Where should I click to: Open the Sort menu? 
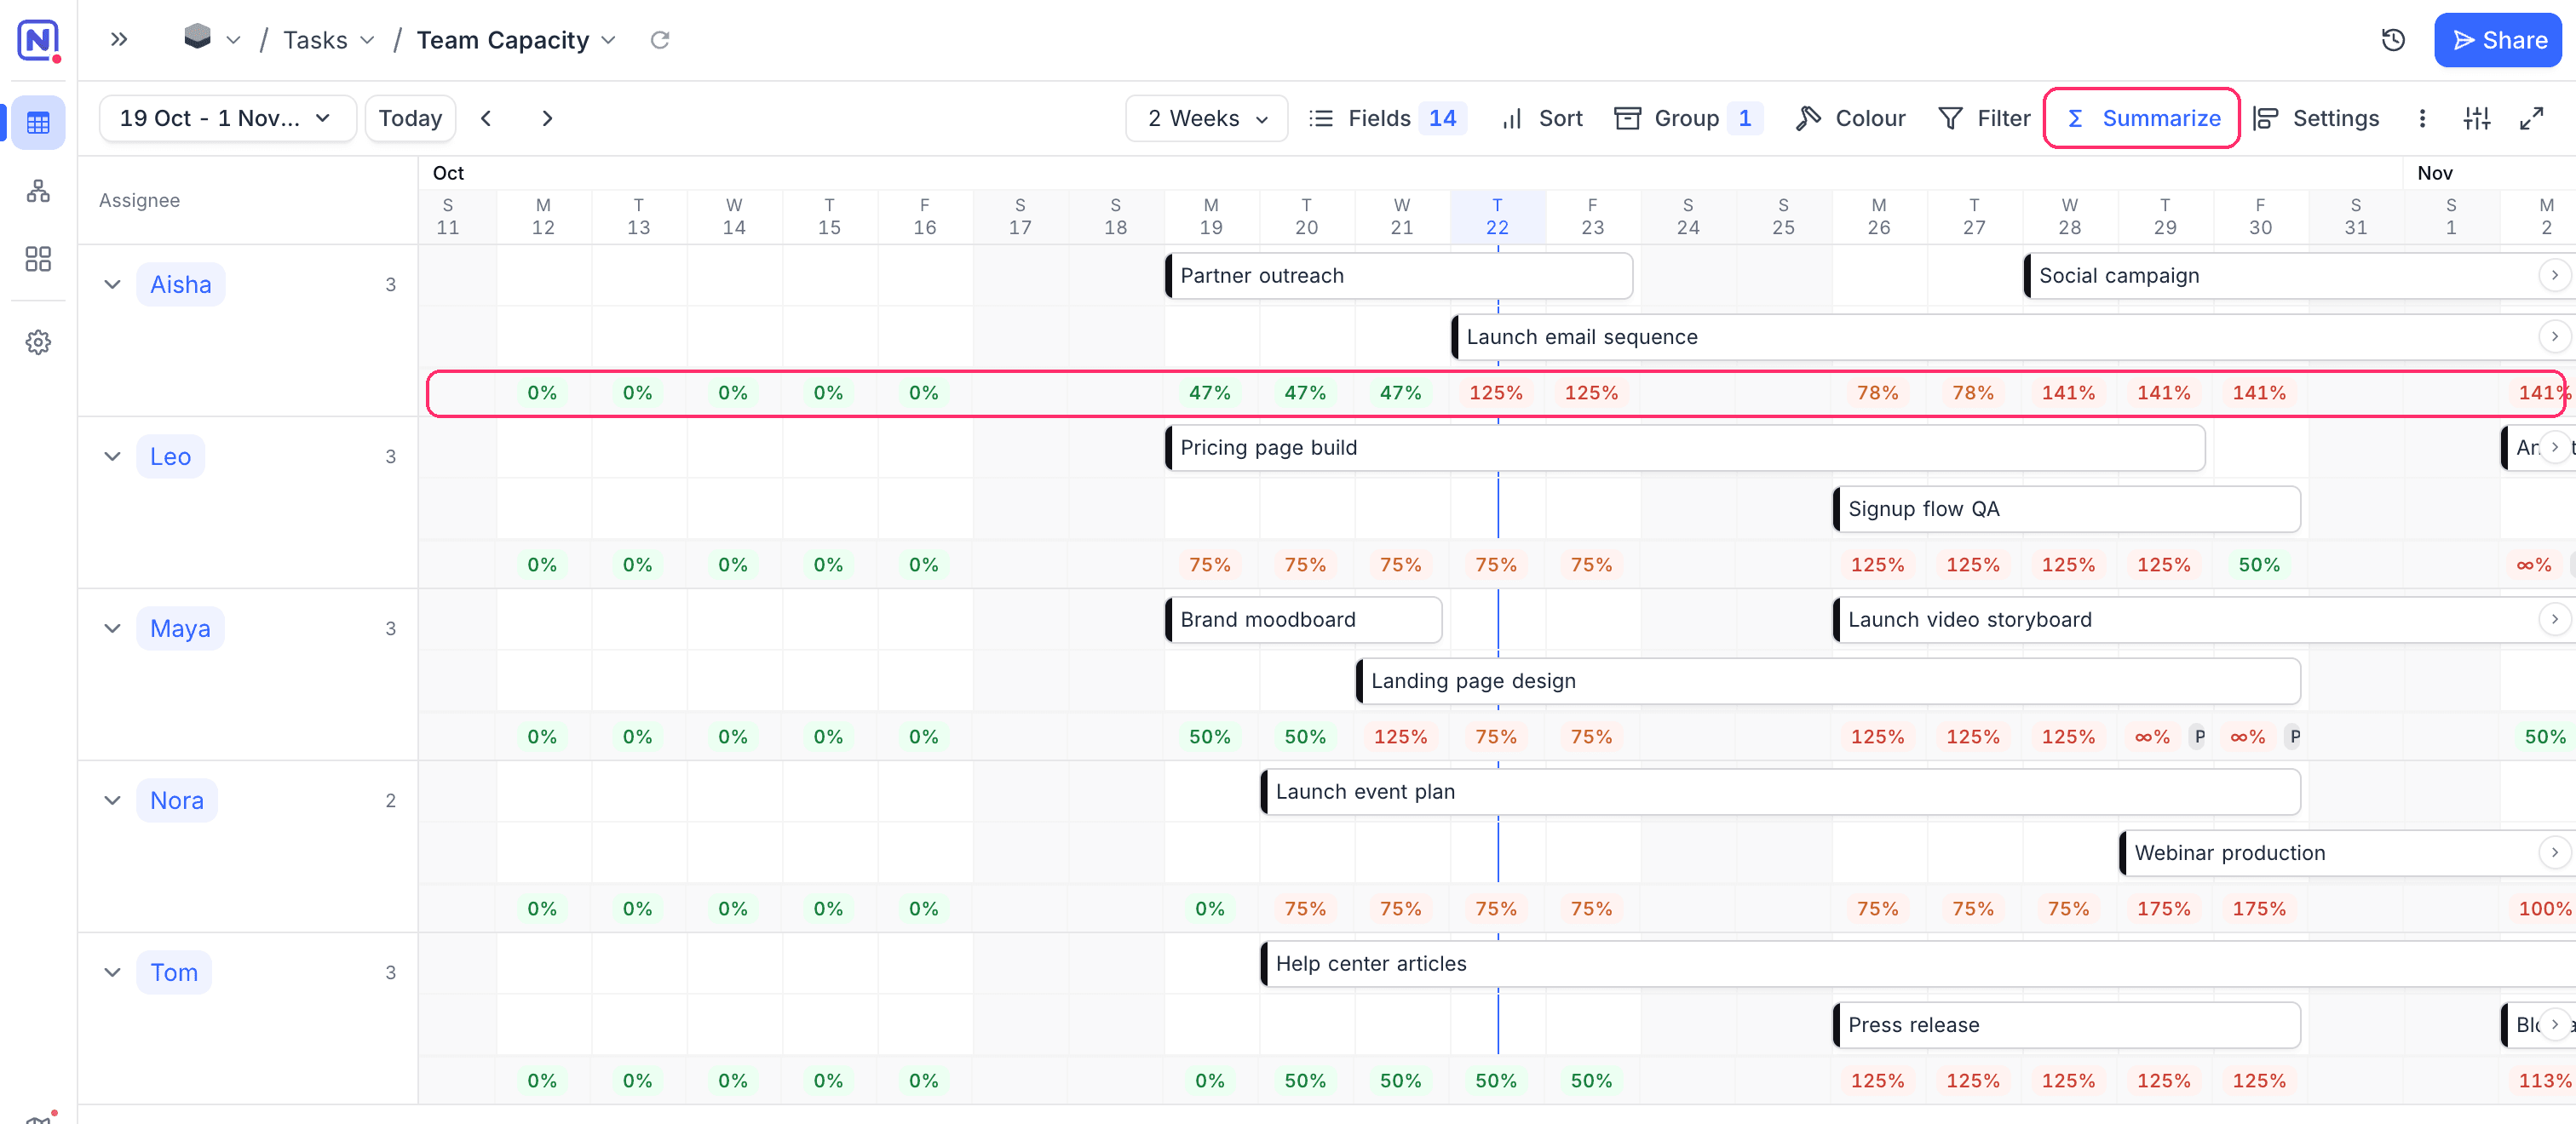tap(1542, 118)
